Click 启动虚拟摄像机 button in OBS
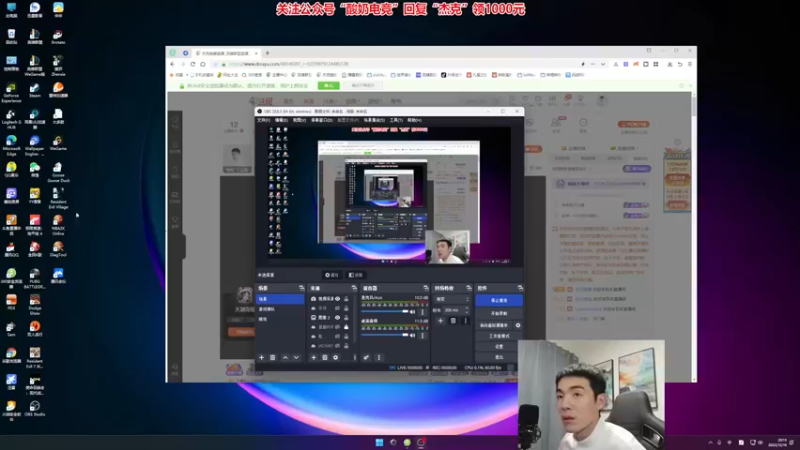The image size is (800, 450). pyautogui.click(x=494, y=326)
